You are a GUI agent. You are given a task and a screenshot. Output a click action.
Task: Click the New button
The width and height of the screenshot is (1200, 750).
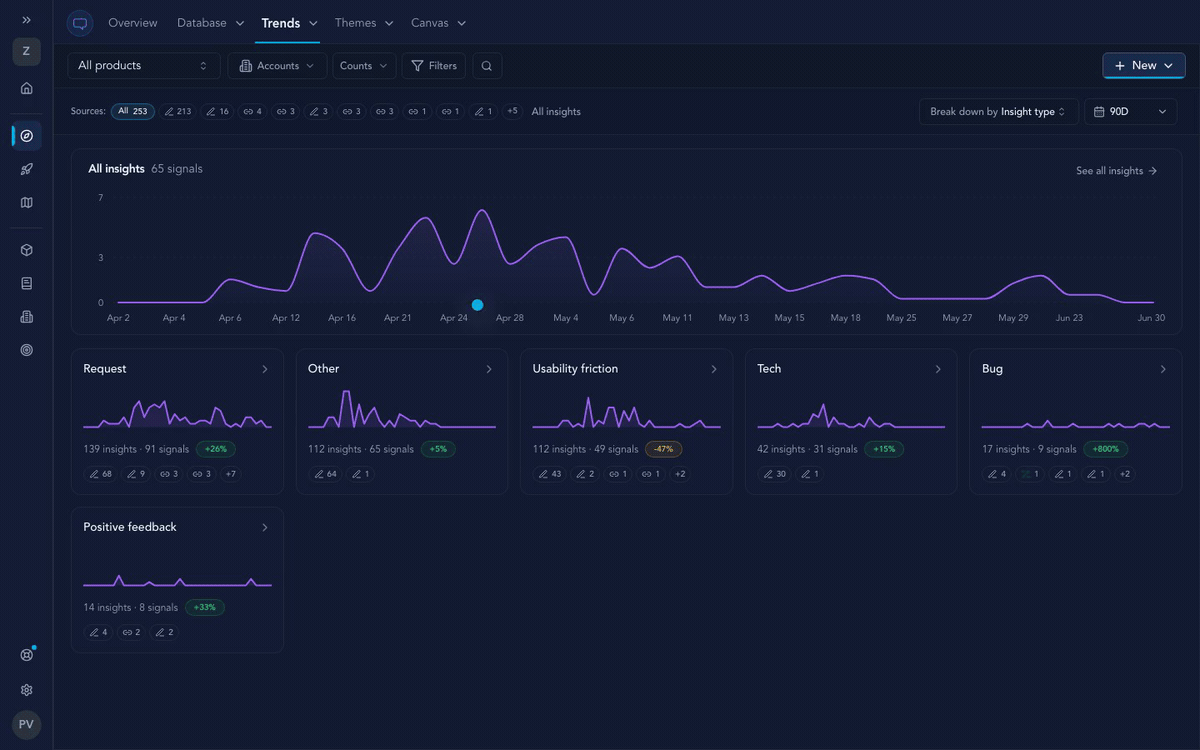(x=1144, y=66)
